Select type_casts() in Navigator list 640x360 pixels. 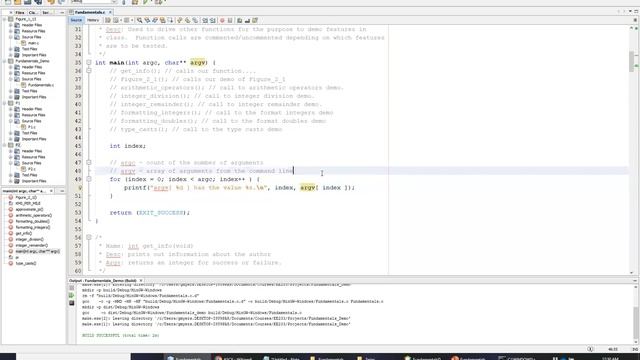pyautogui.click(x=26, y=263)
